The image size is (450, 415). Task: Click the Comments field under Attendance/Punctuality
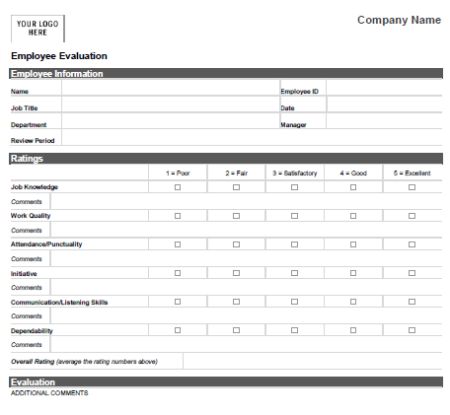coord(246,258)
